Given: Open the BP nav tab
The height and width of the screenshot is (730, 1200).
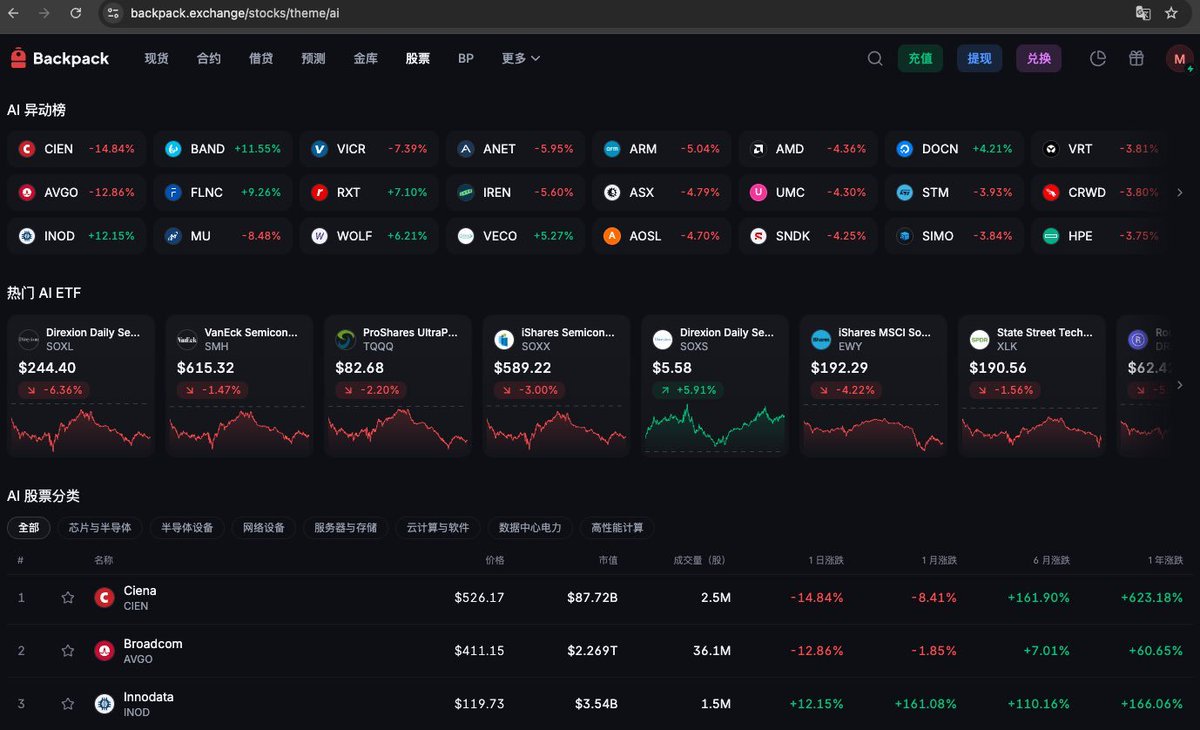Looking at the screenshot, I should (x=466, y=59).
